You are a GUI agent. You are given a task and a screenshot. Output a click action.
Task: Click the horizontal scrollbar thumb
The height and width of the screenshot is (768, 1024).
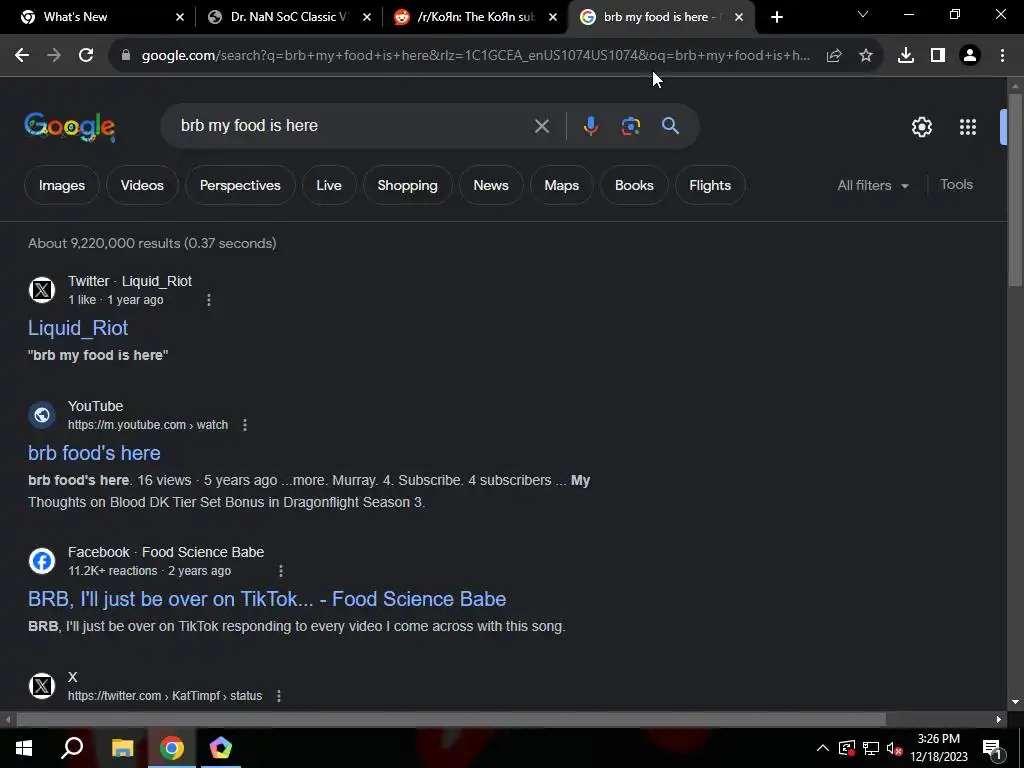(451, 720)
